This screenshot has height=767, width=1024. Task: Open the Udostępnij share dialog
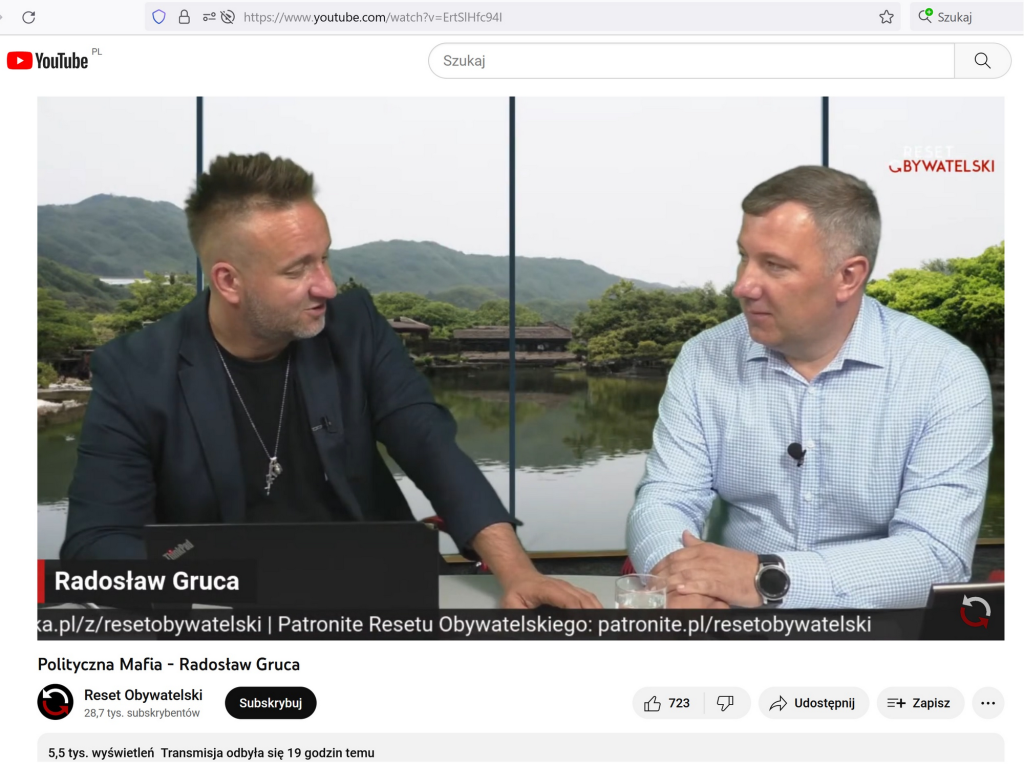[812, 703]
